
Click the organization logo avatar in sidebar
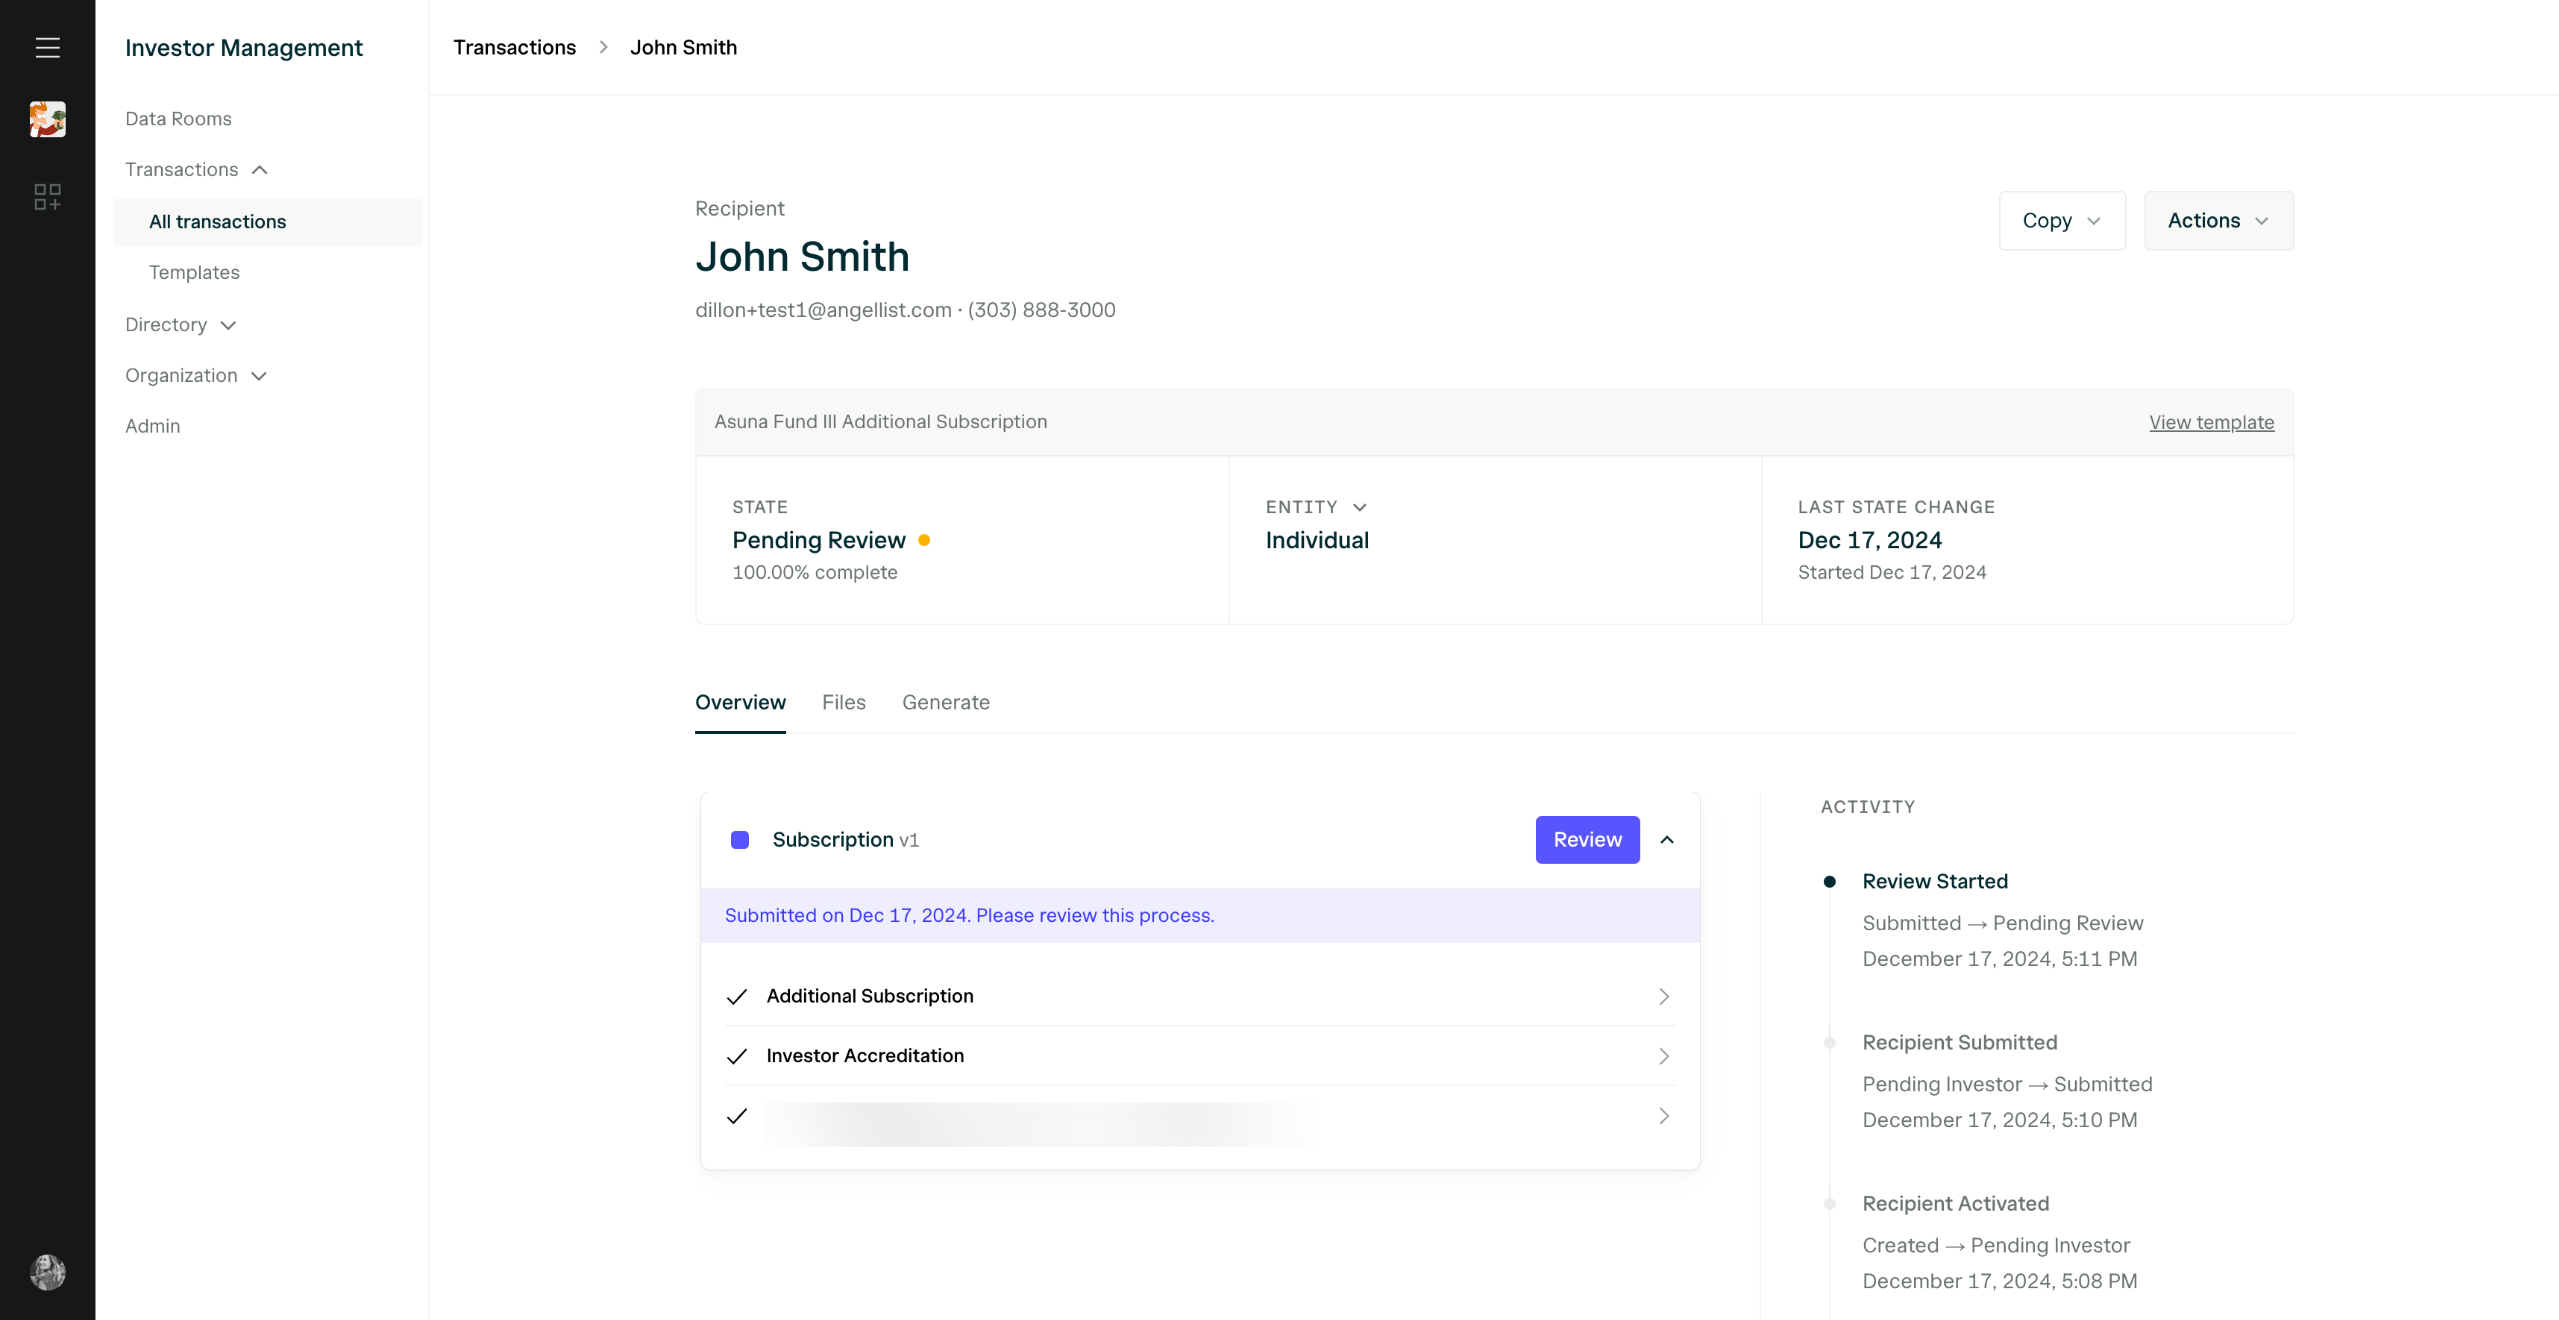tap(47, 119)
